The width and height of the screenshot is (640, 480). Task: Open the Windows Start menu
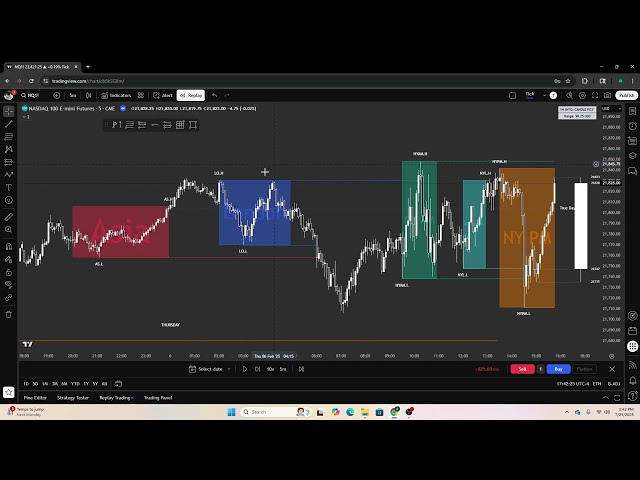[x=231, y=412]
